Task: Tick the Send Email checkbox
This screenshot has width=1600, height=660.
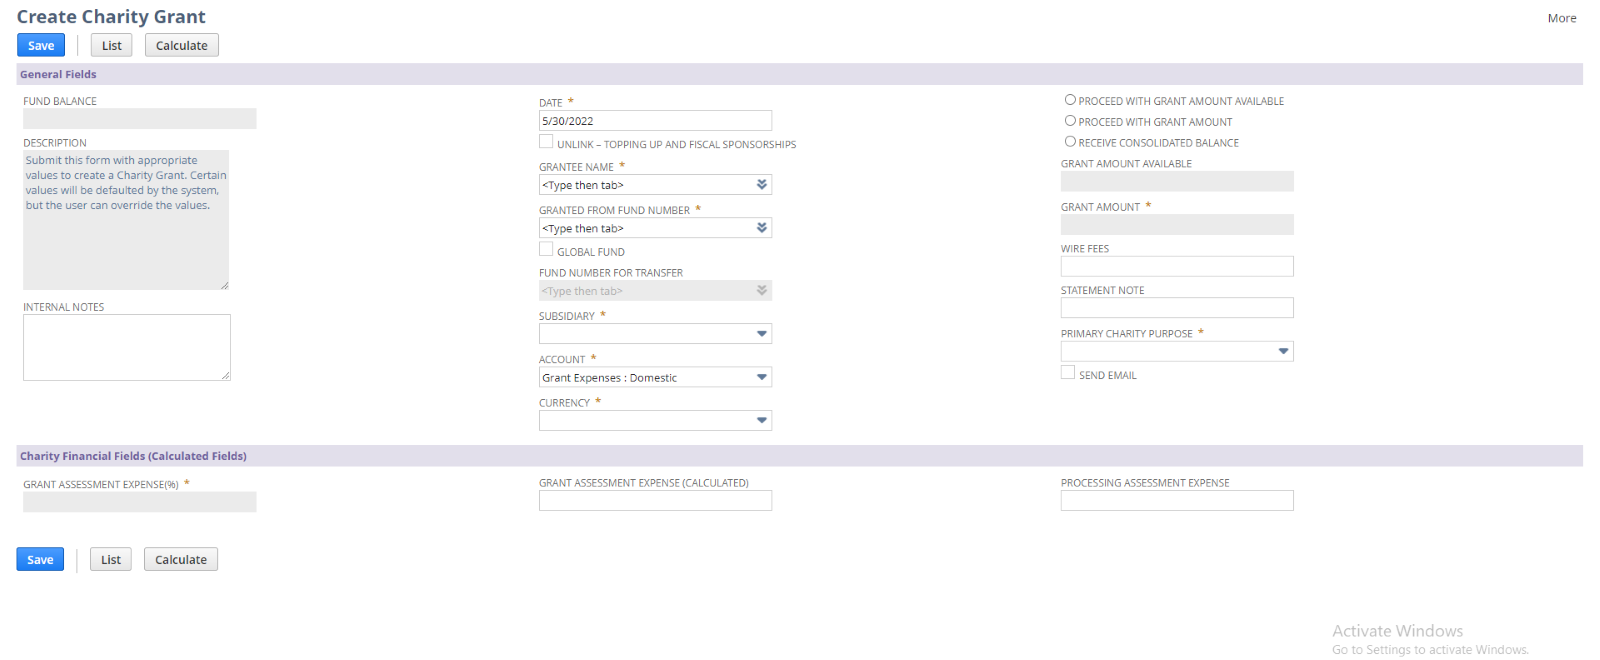Action: pos(1068,373)
